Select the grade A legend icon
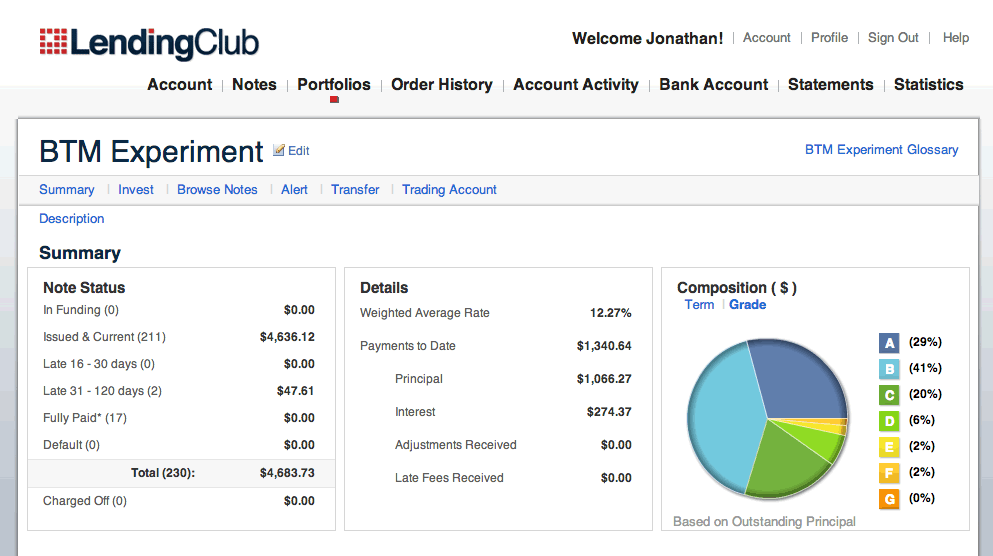The width and height of the screenshot is (993, 556). (889, 343)
